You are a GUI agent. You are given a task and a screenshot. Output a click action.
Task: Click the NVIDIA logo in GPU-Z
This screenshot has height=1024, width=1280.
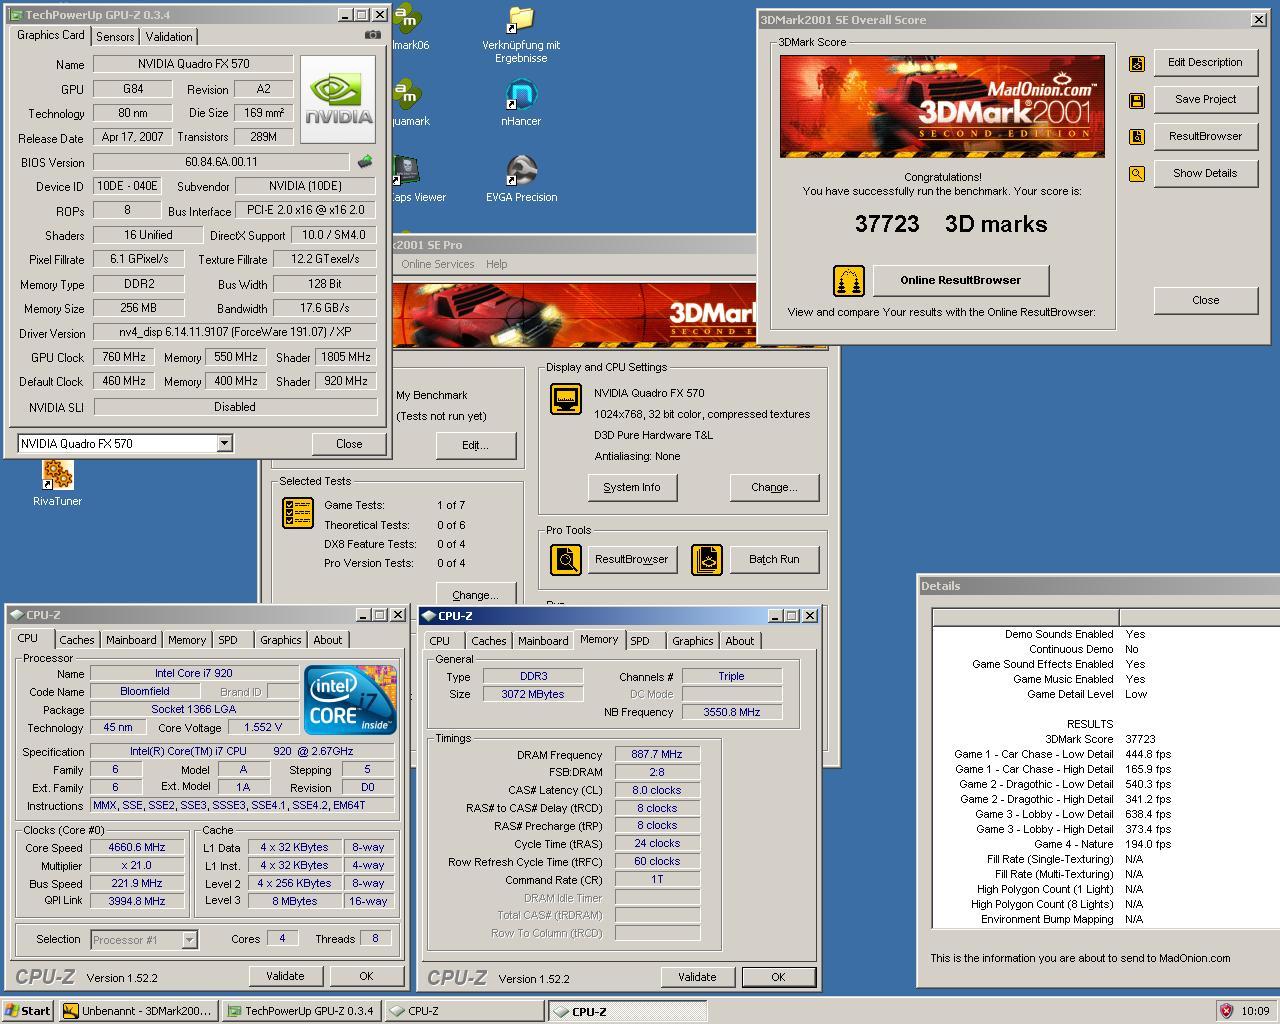[x=340, y=100]
